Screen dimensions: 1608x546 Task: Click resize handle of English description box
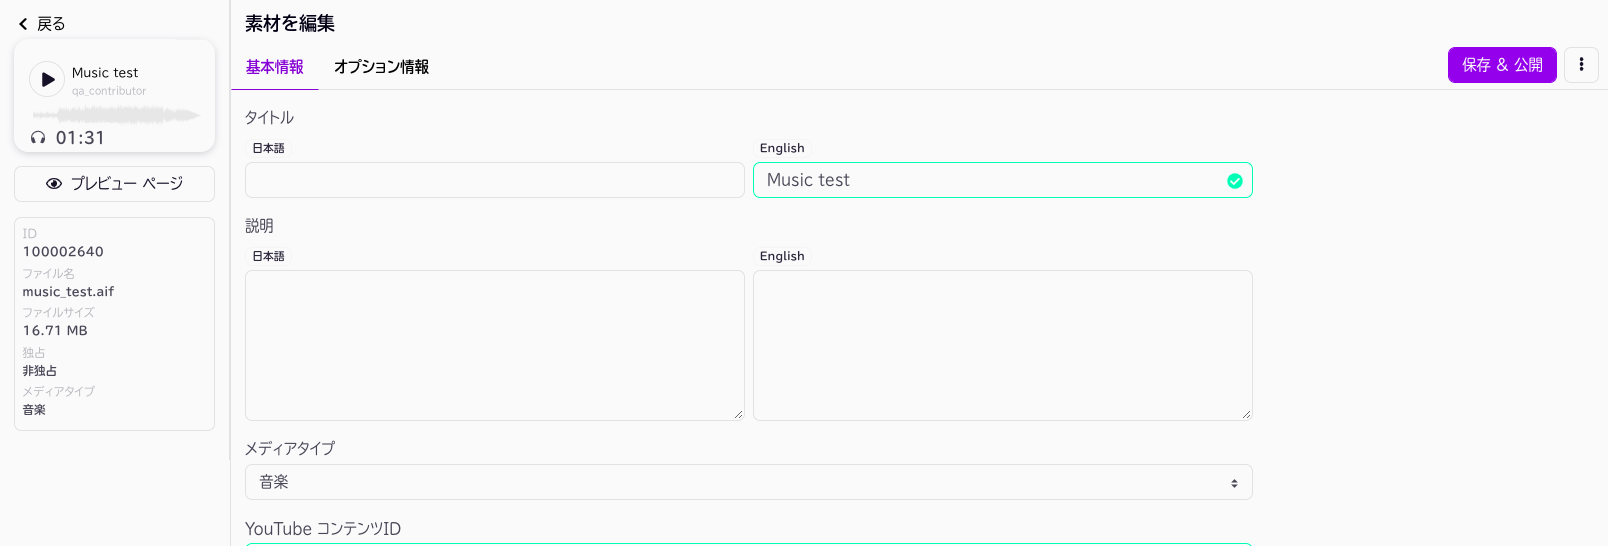pos(1247,414)
